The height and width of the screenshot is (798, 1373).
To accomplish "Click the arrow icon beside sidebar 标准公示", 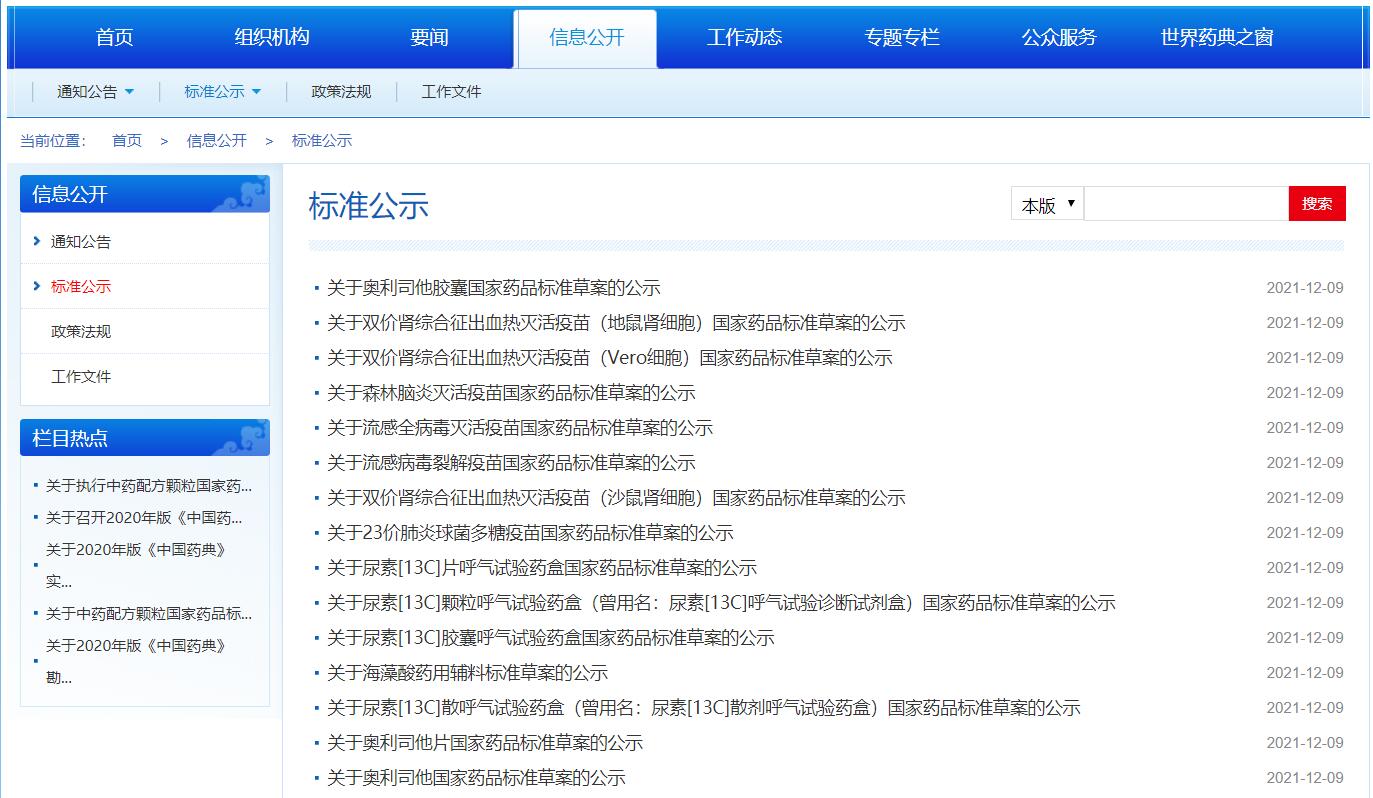I will (37, 286).
